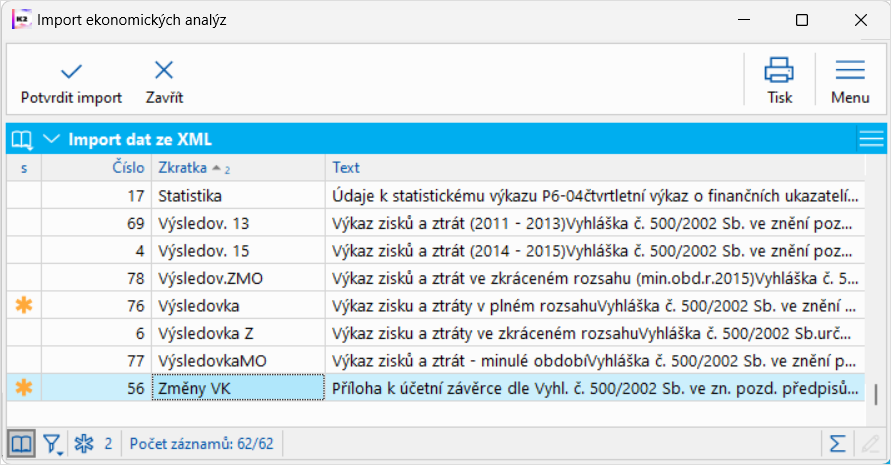
Task: Toggle the star mark on Změny VK row
Action: 24,388
